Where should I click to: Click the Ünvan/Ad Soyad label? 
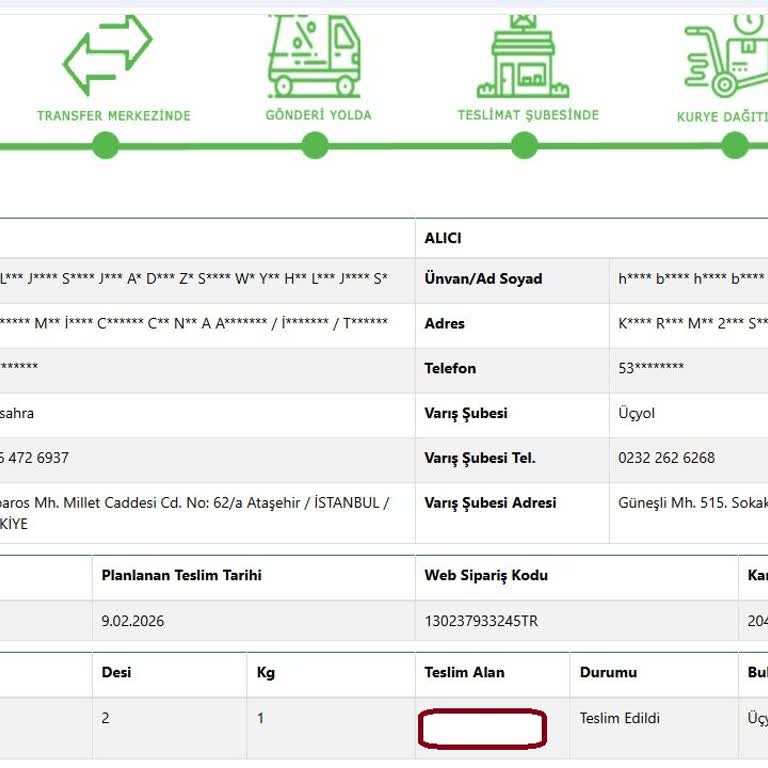click(x=483, y=279)
